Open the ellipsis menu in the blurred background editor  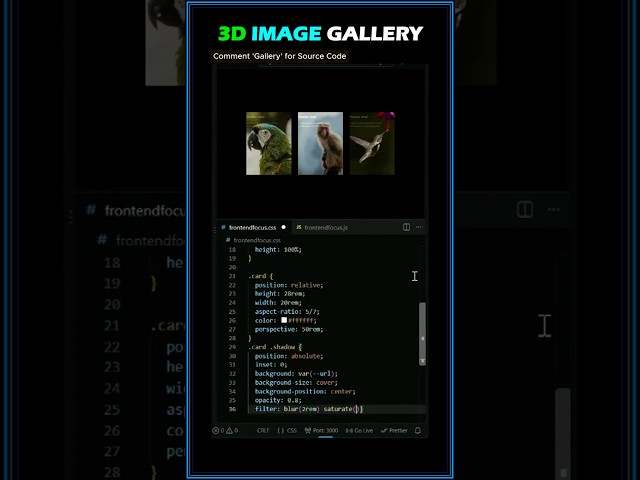click(x=553, y=209)
